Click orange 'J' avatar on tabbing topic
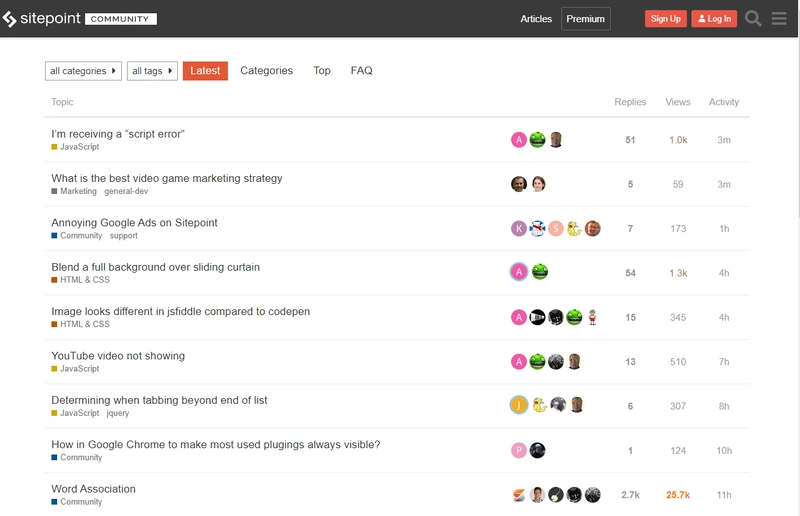Viewport: 800px width, 516px height. point(519,405)
